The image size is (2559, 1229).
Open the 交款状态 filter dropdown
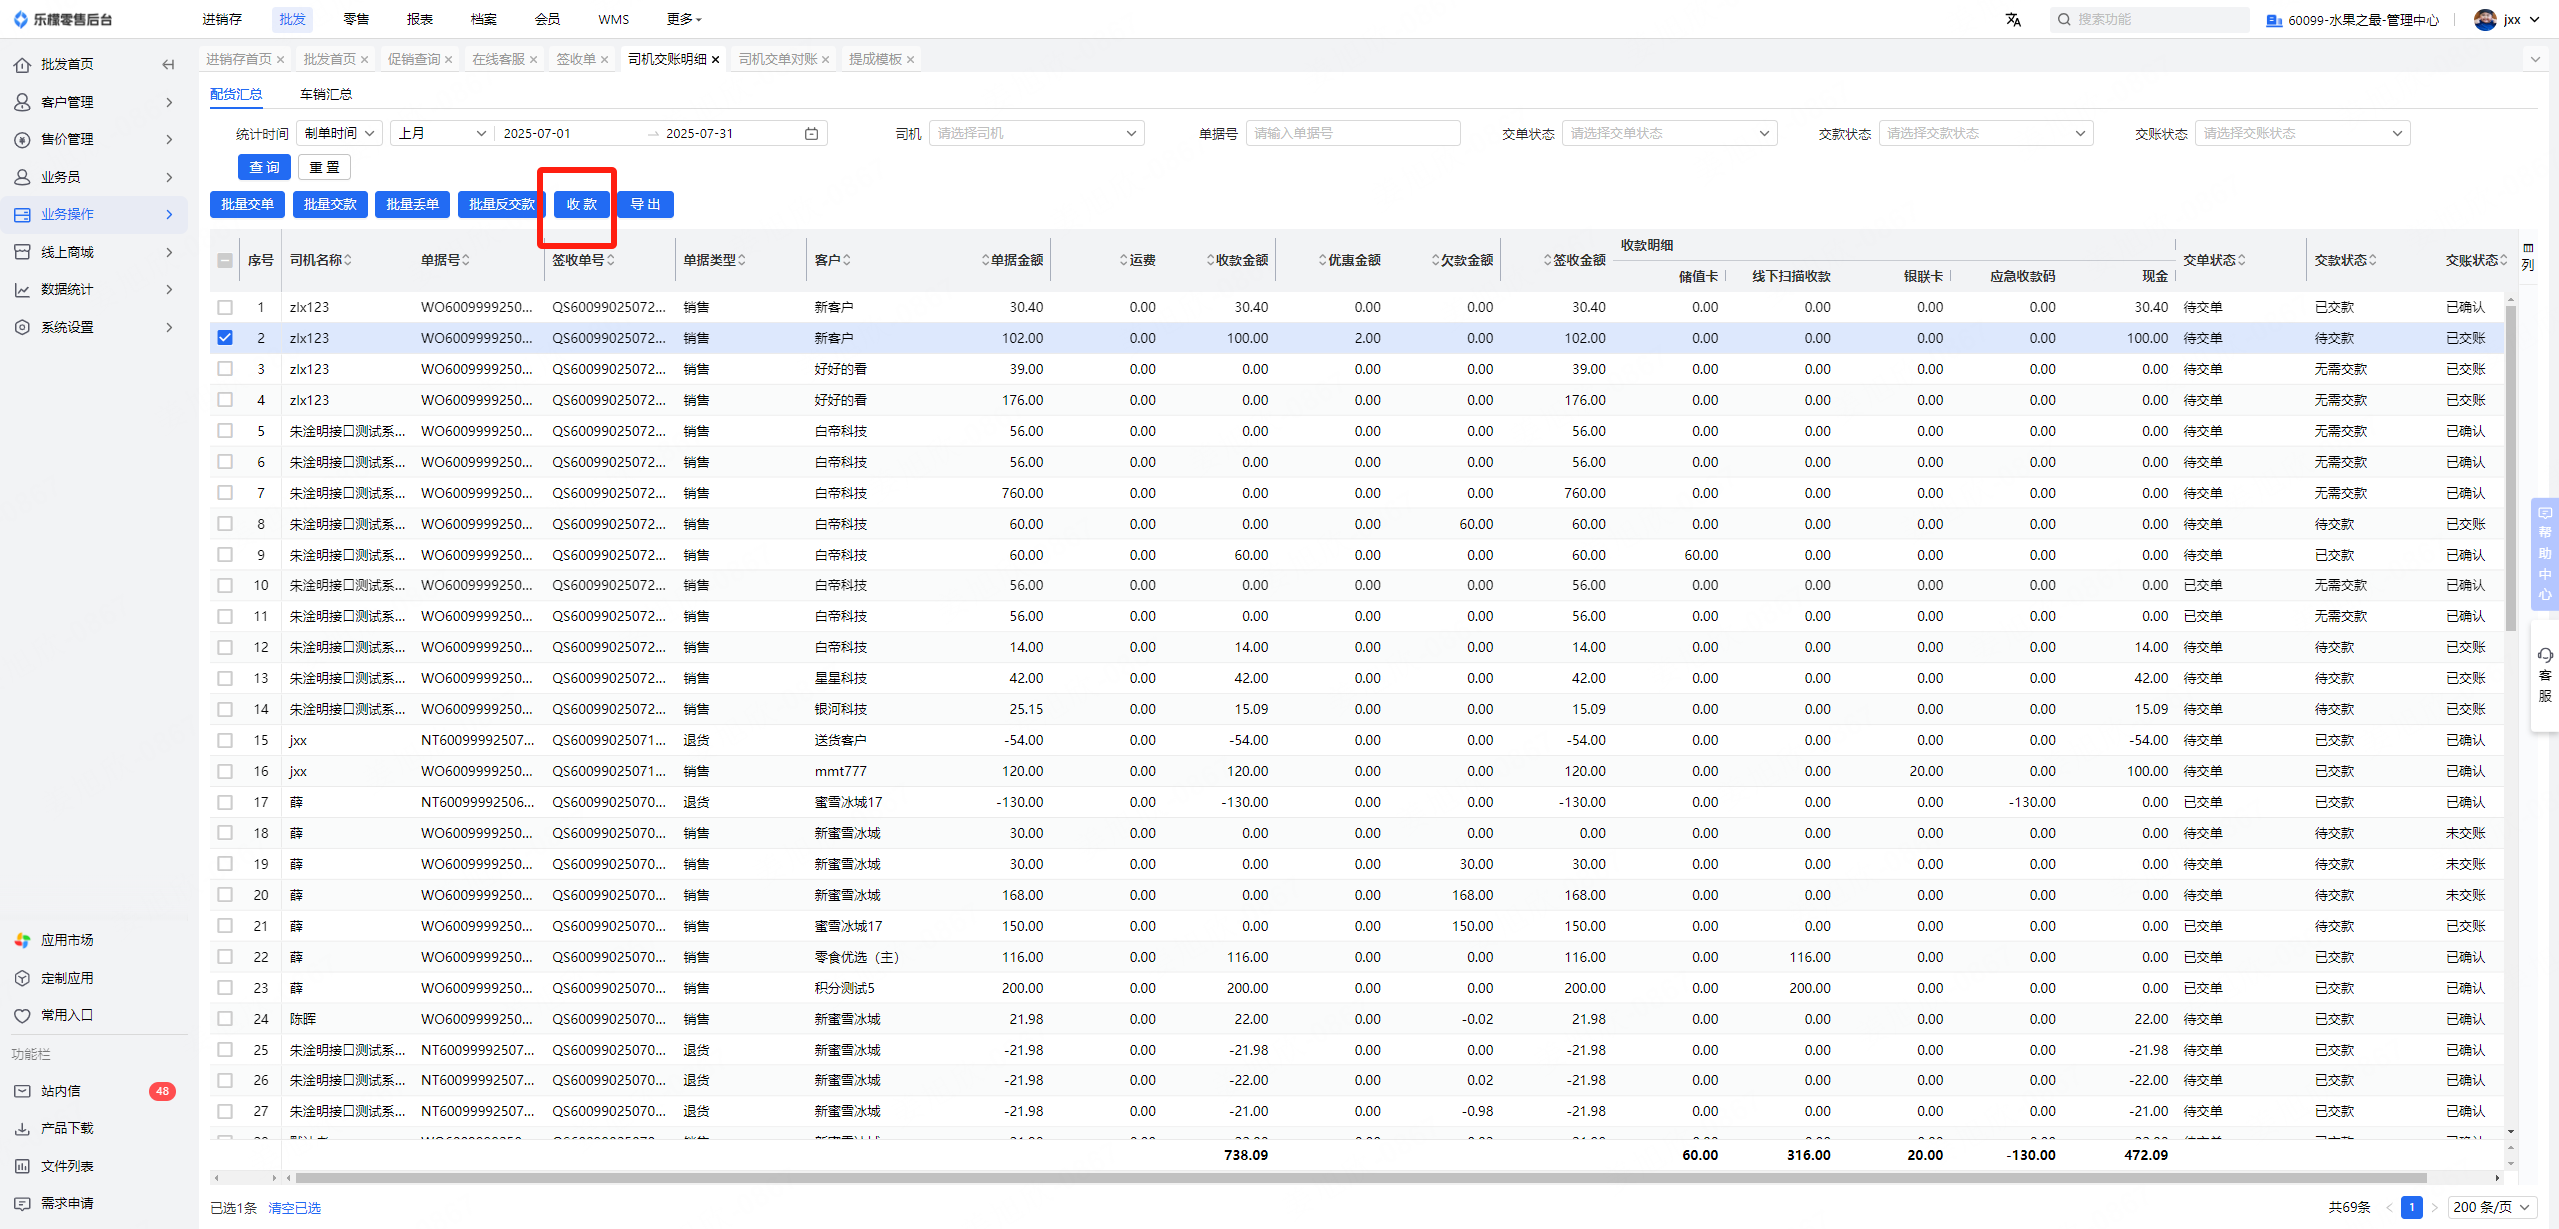click(x=1986, y=134)
